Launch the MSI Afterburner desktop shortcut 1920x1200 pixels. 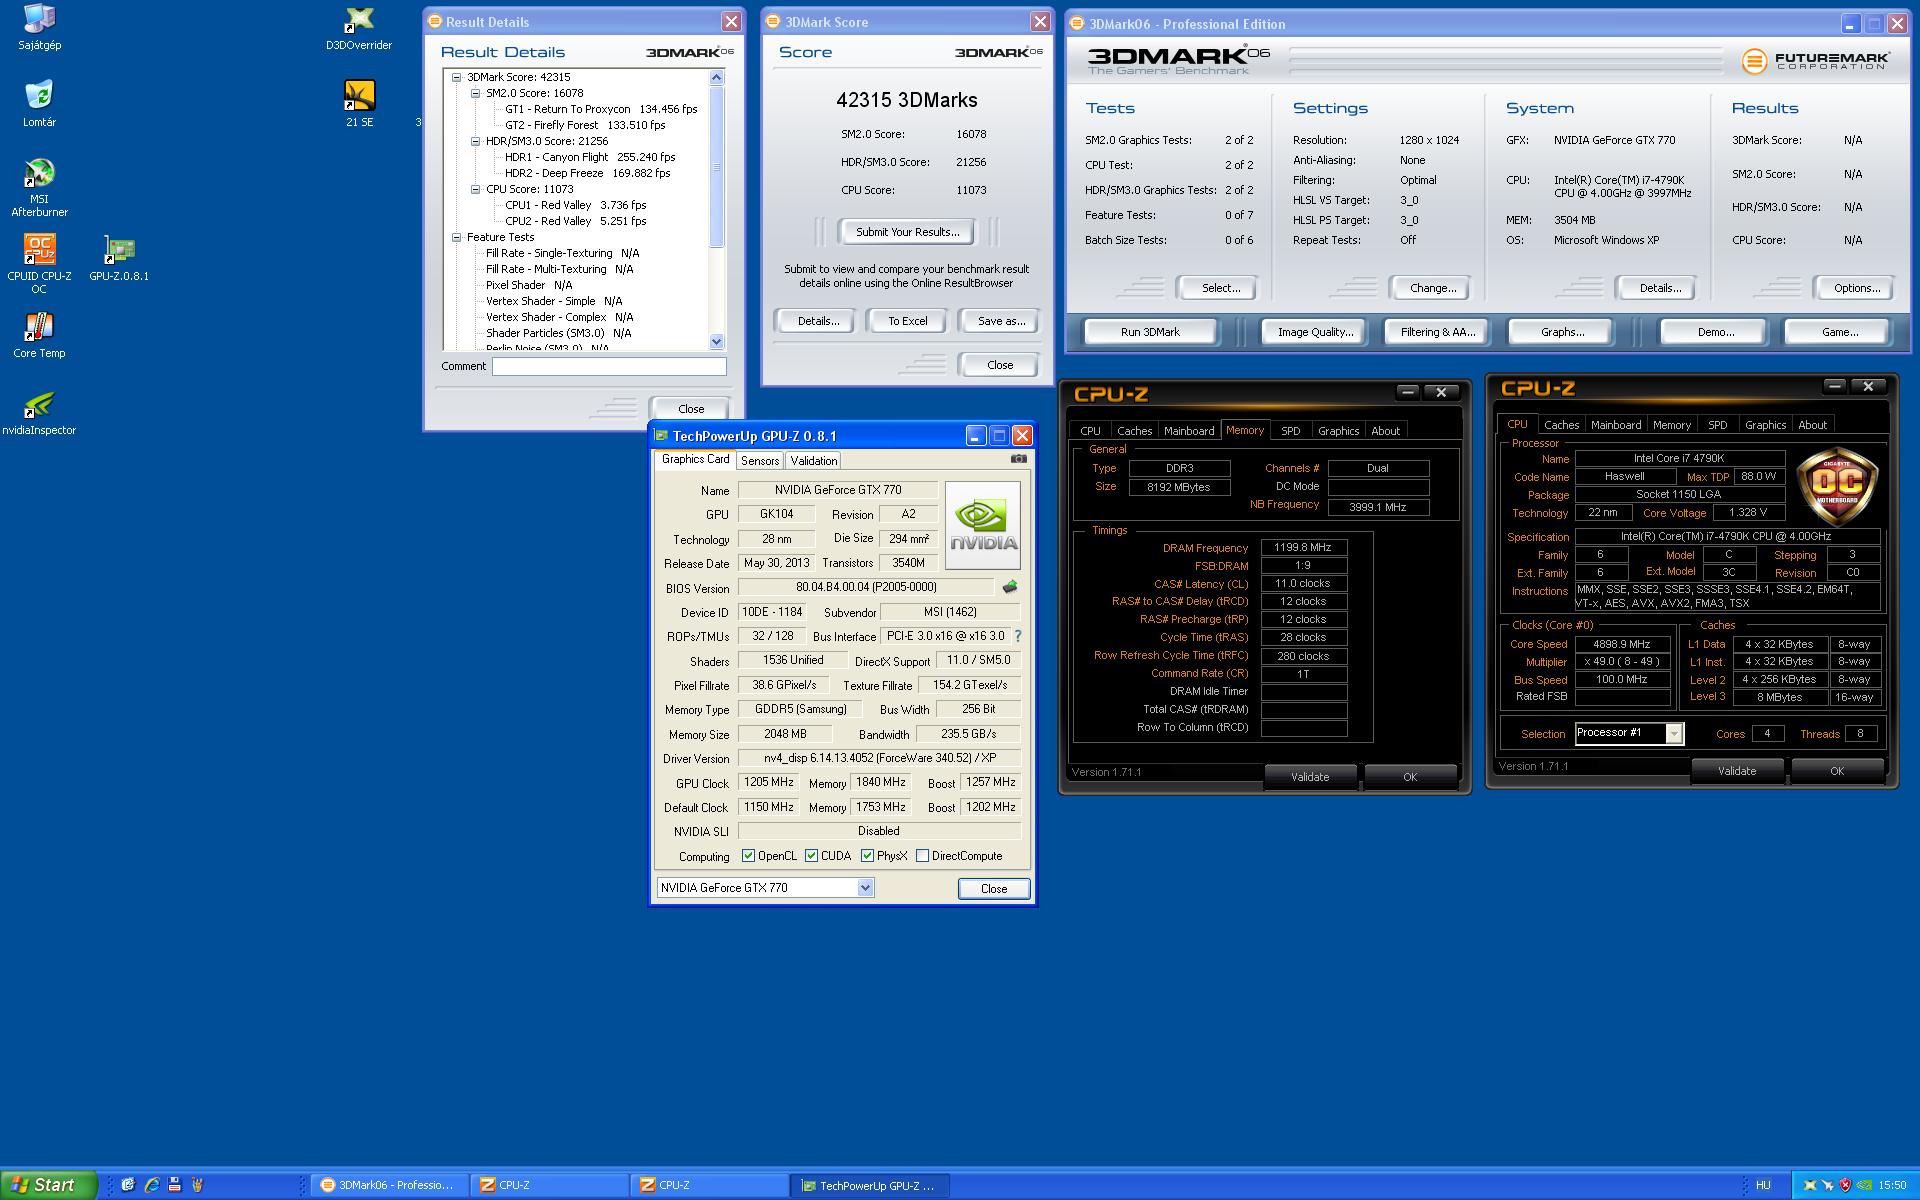[39, 187]
